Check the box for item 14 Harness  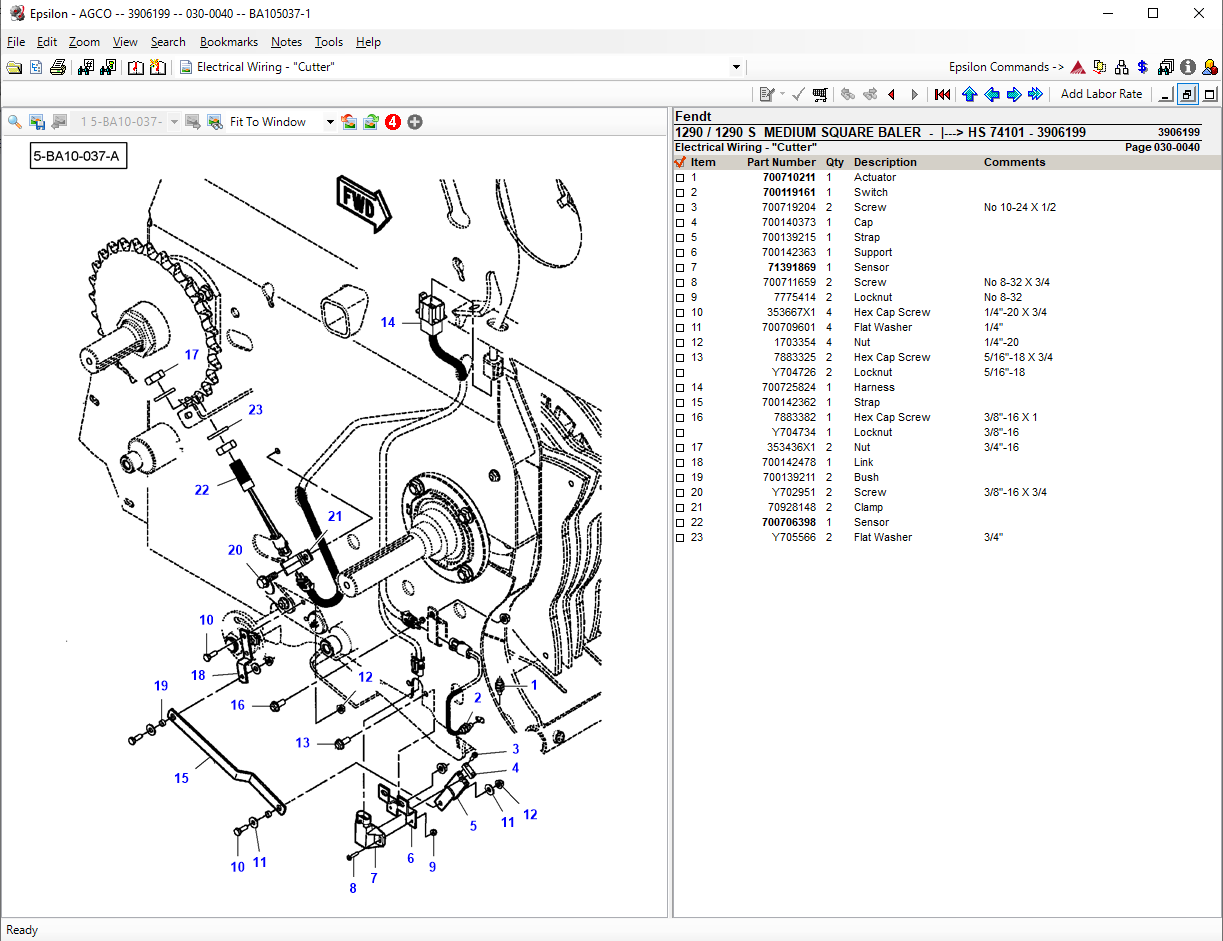tap(680, 388)
